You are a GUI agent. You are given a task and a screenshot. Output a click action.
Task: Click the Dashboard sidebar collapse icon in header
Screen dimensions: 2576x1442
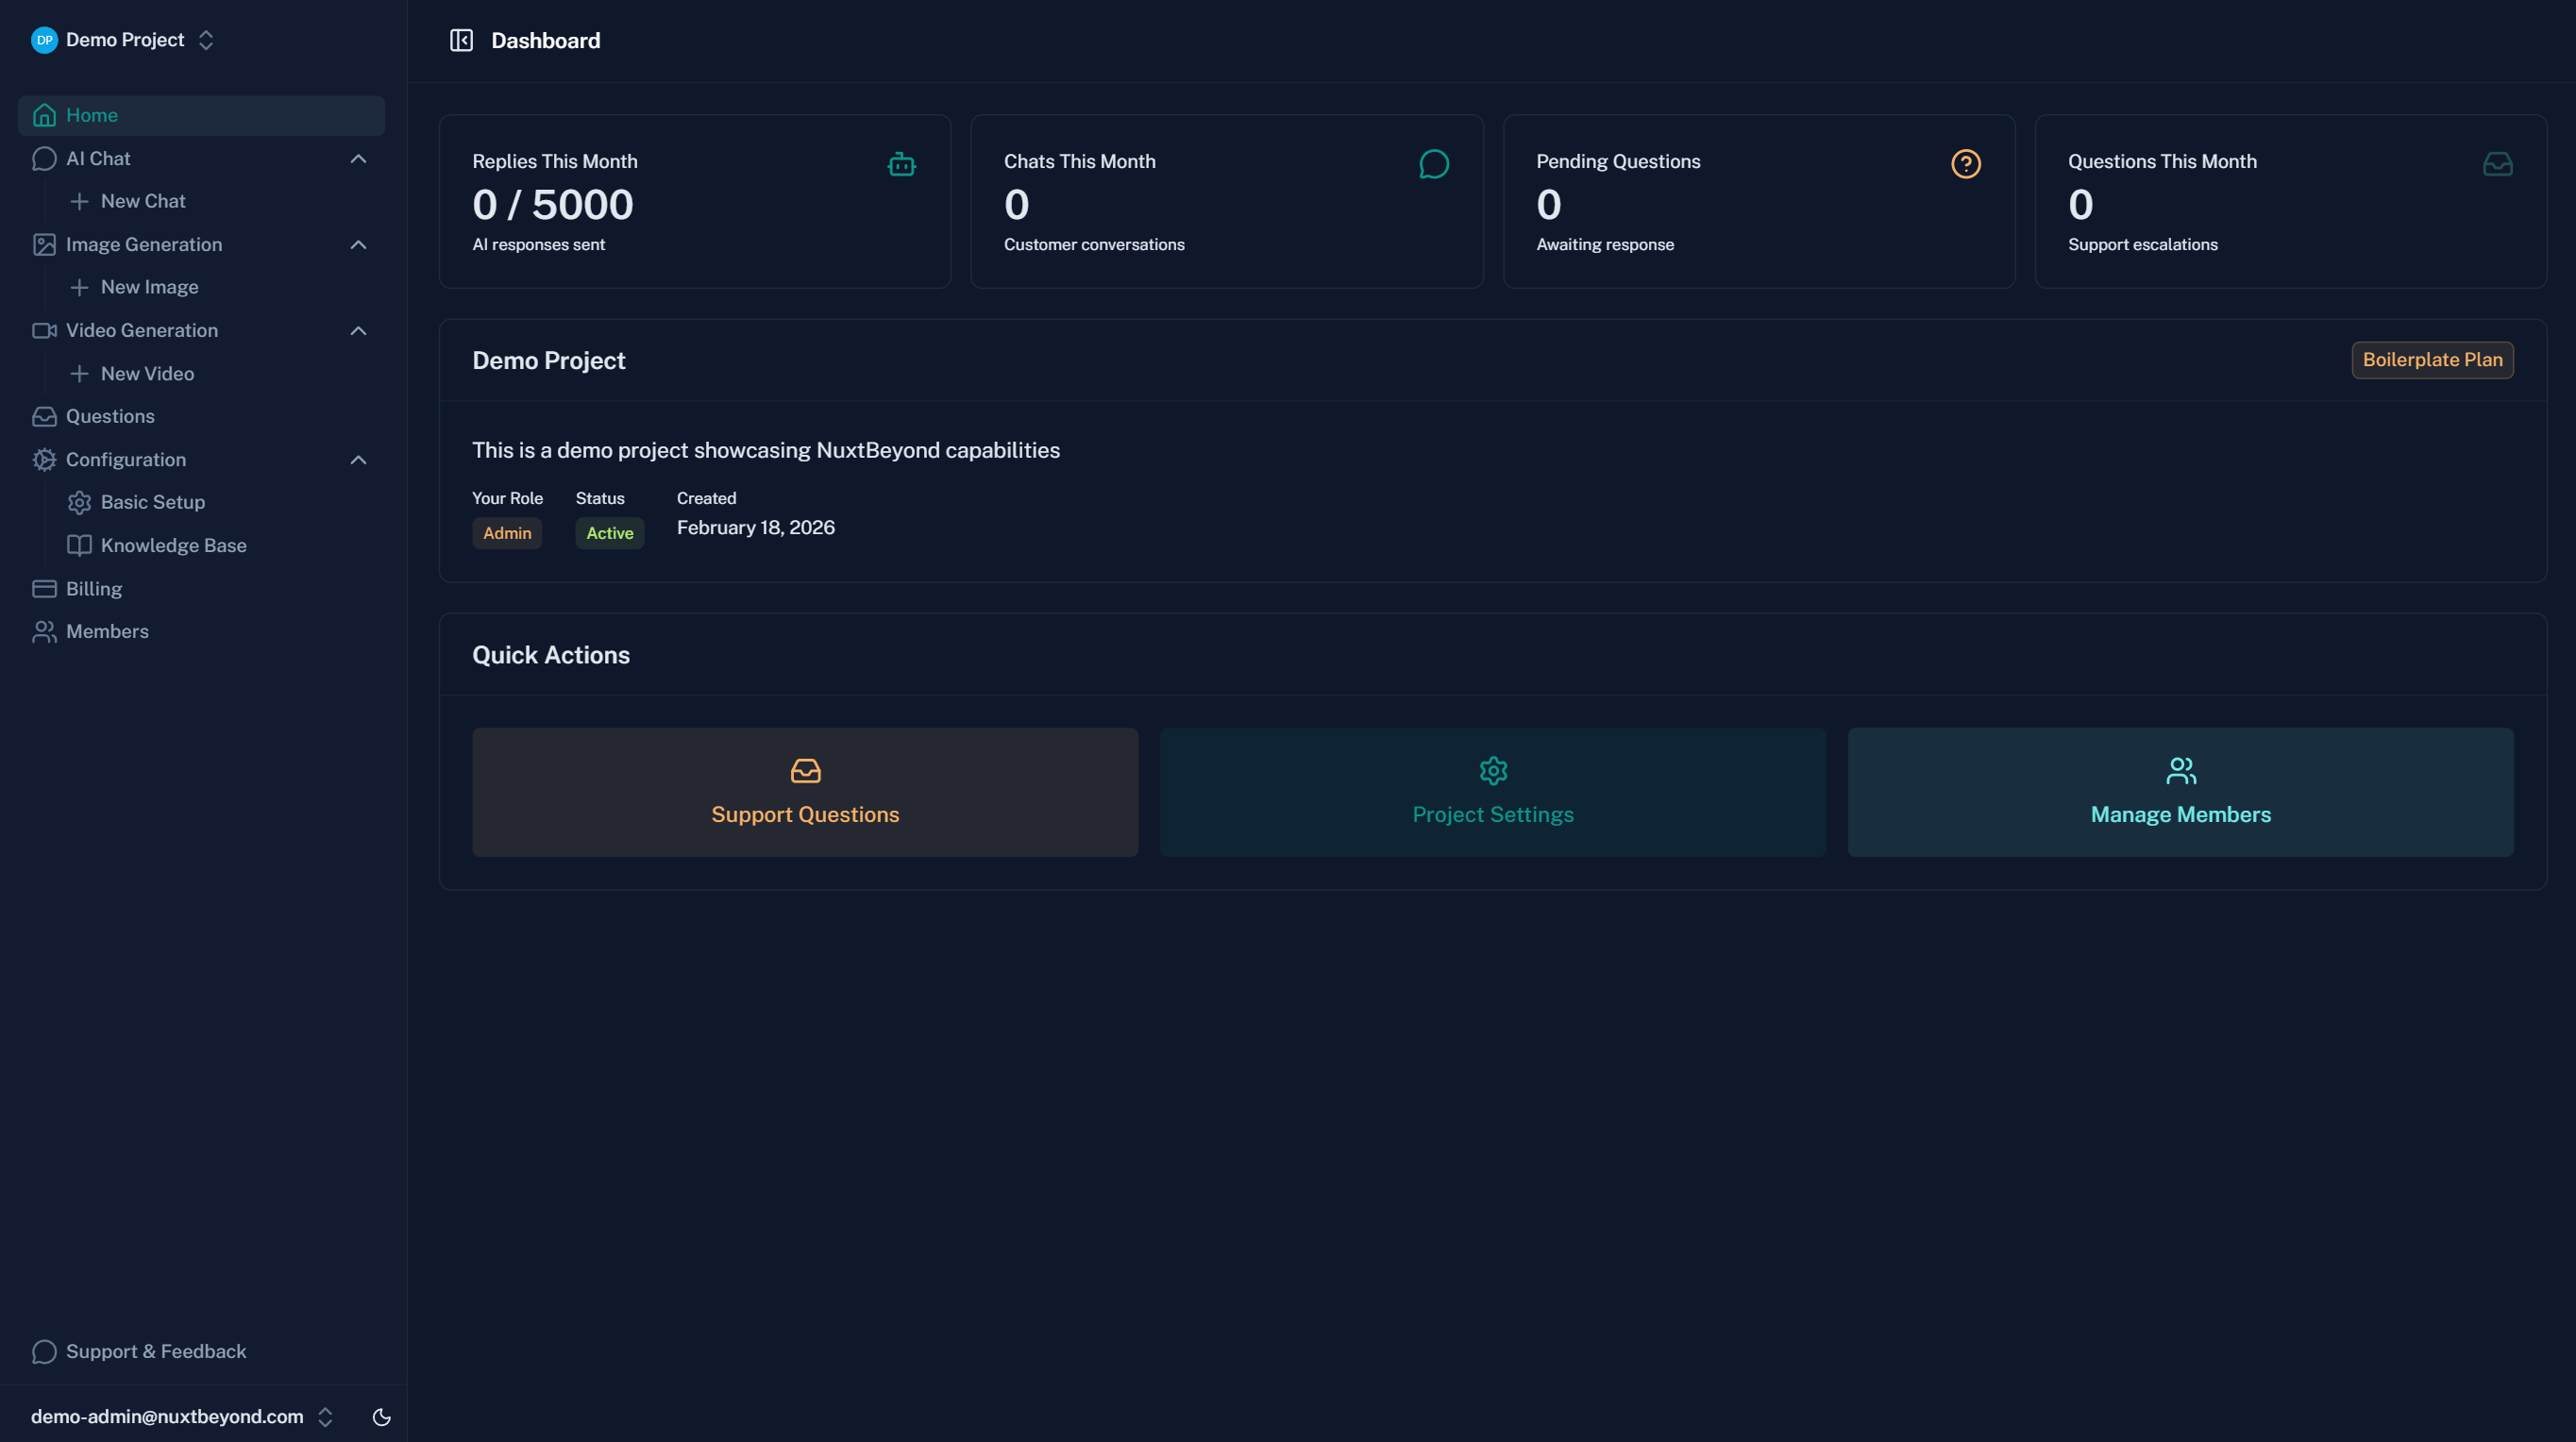462,40
